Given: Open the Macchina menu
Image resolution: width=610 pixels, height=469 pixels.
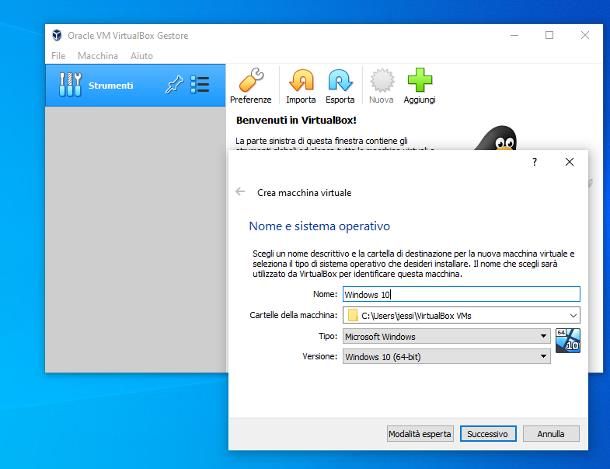Looking at the screenshot, I should (98, 56).
